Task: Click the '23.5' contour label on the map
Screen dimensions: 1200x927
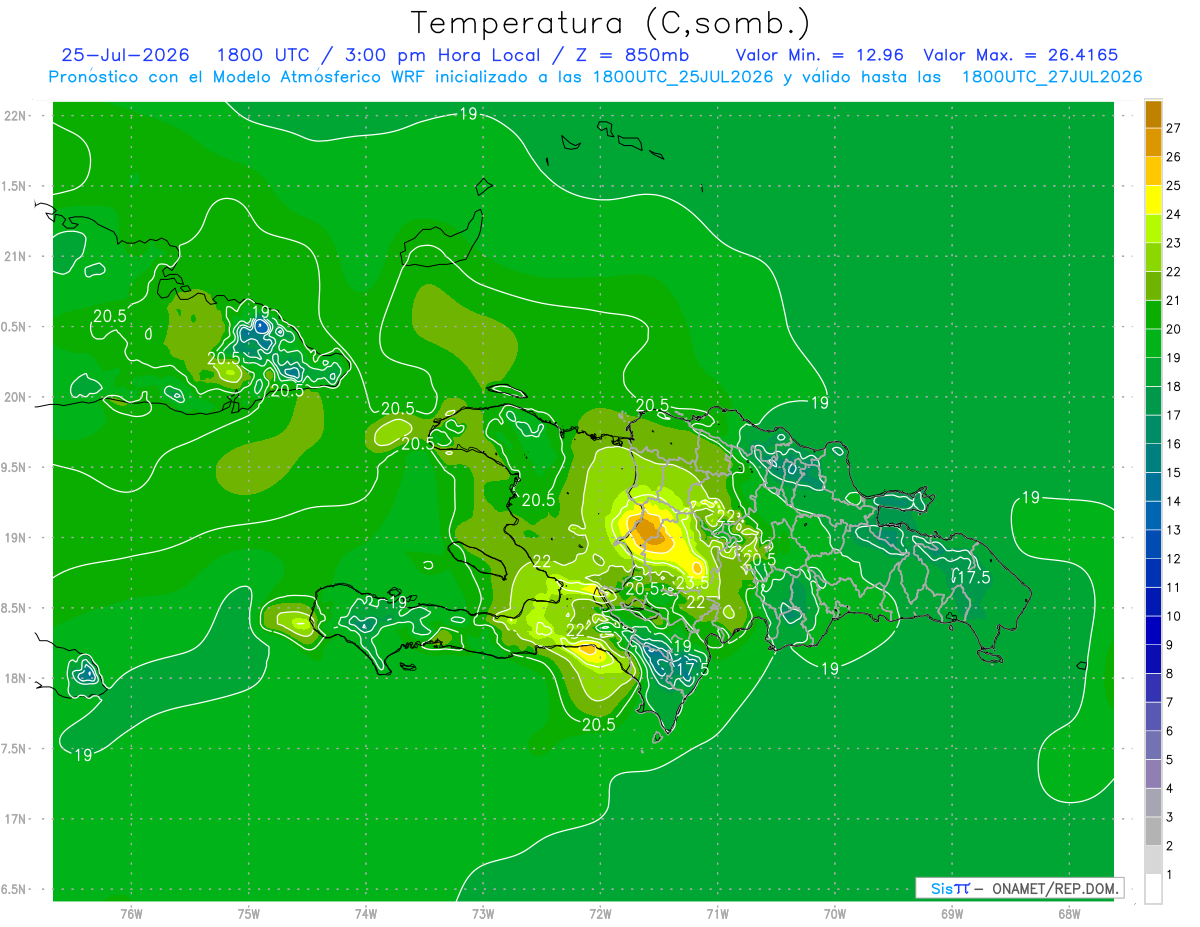Action: pyautogui.click(x=693, y=582)
